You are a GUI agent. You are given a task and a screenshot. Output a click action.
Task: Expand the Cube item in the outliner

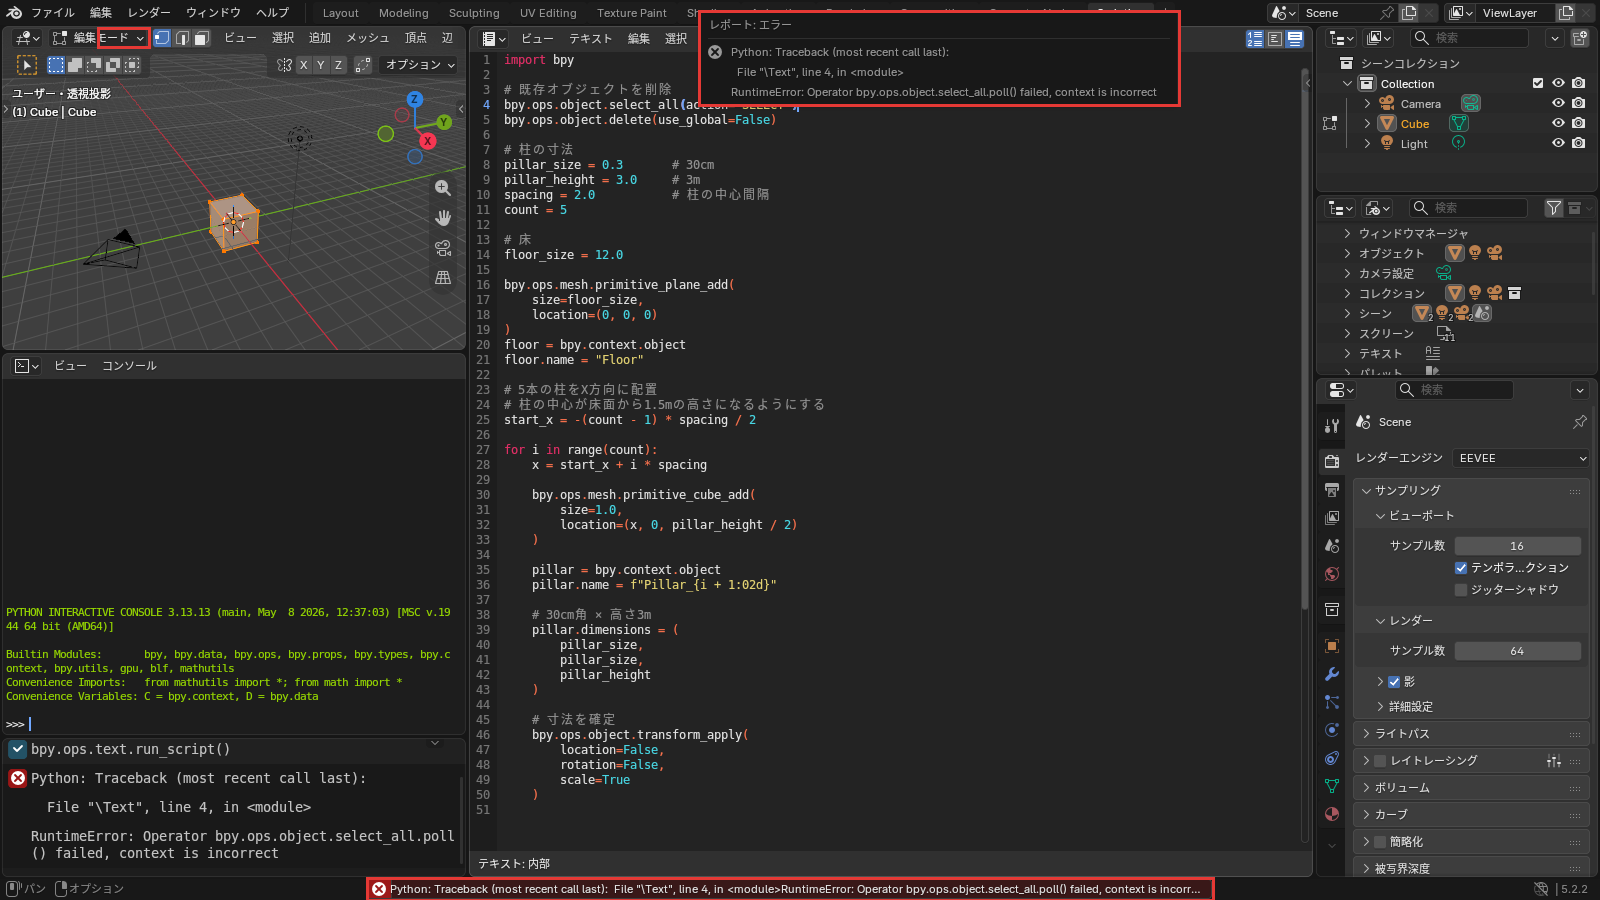(1367, 124)
